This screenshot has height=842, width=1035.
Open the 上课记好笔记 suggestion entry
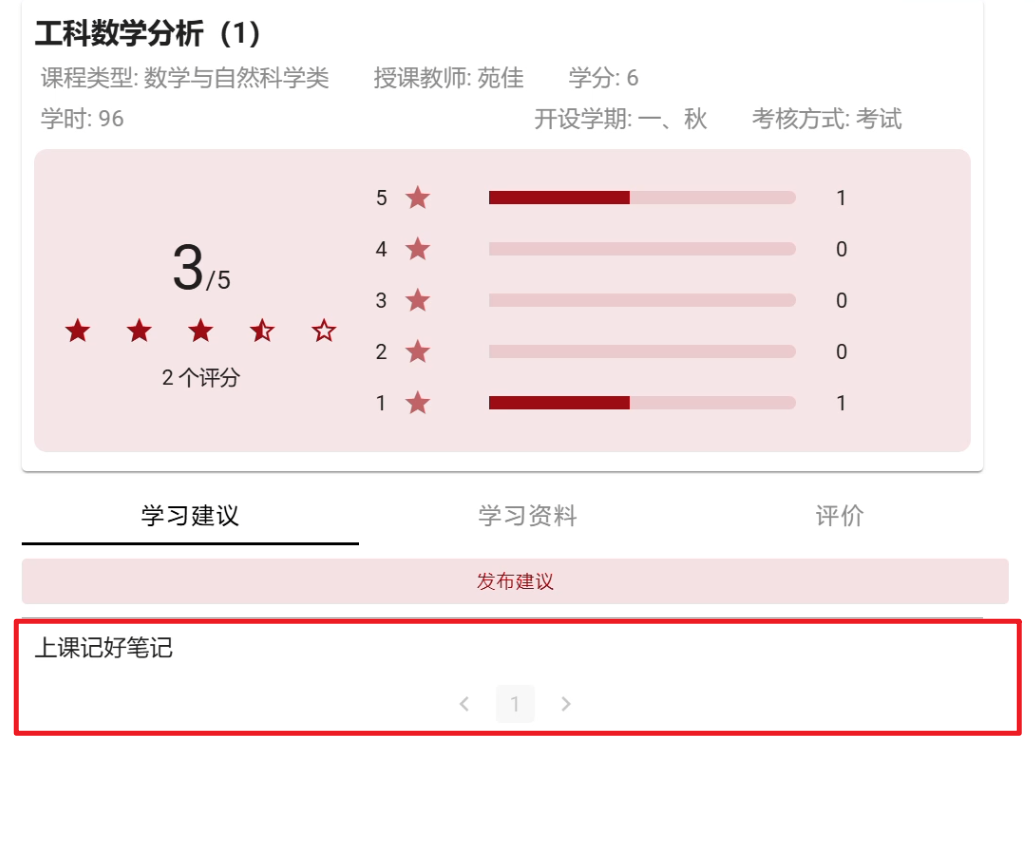[x=104, y=648]
